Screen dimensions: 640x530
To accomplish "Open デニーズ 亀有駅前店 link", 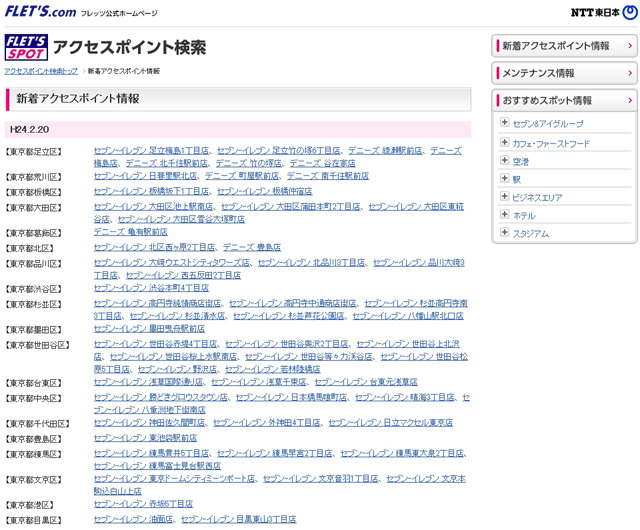I will point(131,232).
